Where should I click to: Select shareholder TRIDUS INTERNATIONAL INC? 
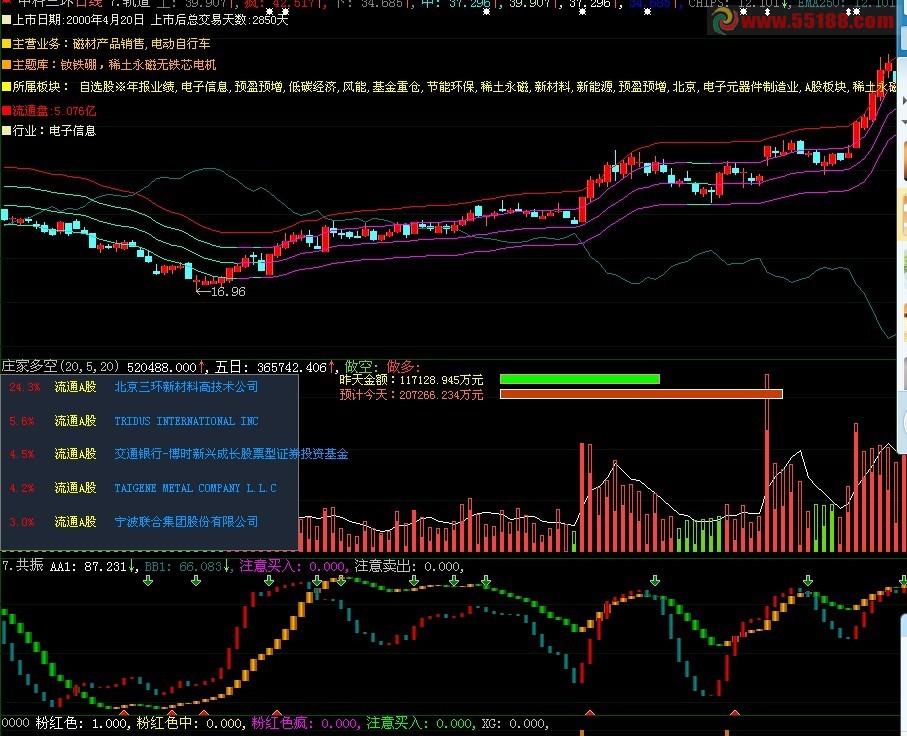pos(186,421)
